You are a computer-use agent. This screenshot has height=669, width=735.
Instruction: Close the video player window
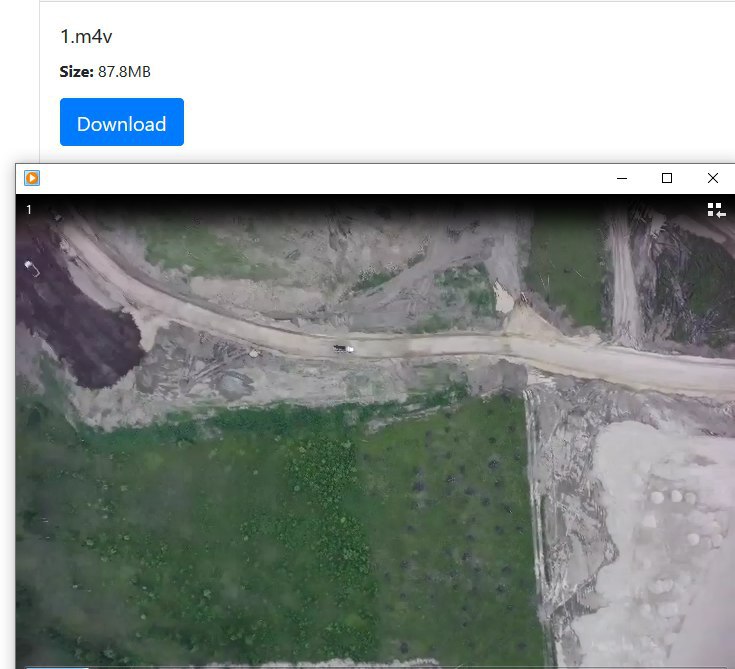click(x=712, y=178)
